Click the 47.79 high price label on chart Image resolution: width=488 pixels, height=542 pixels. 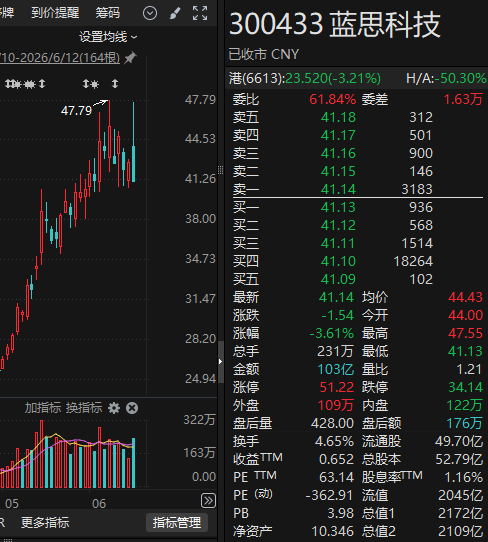[76, 111]
